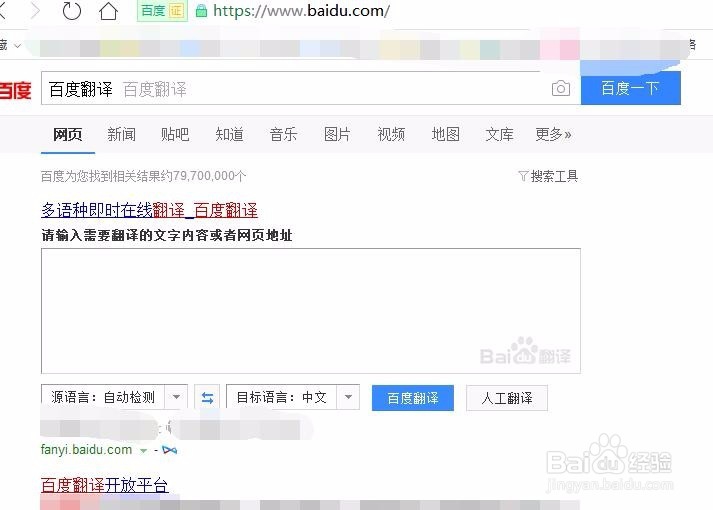The height and width of the screenshot is (510, 713).
Task: Switch to the 新闻 tab
Action: click(x=121, y=134)
